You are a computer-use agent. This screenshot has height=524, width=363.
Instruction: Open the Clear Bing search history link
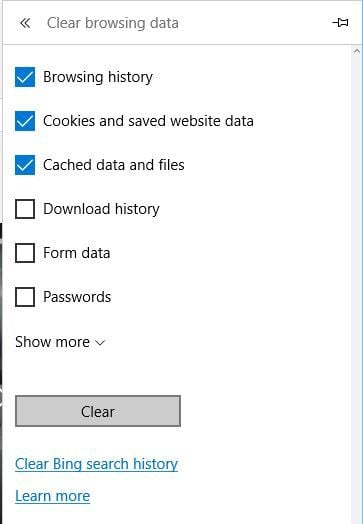click(96, 464)
